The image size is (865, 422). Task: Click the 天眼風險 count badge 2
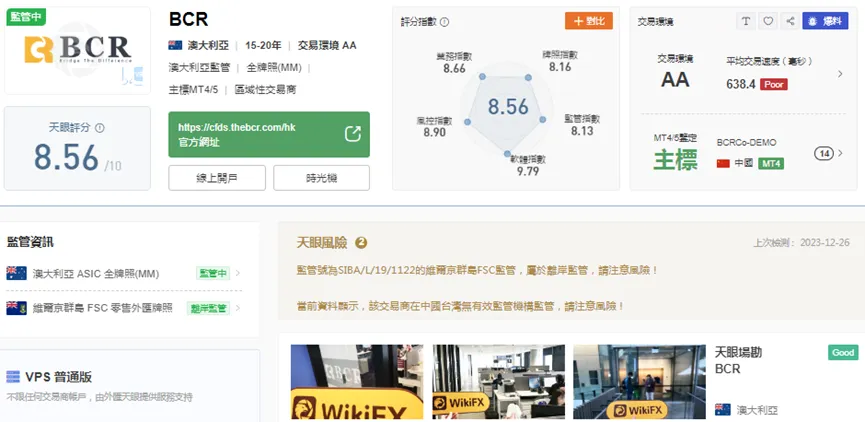click(x=361, y=243)
